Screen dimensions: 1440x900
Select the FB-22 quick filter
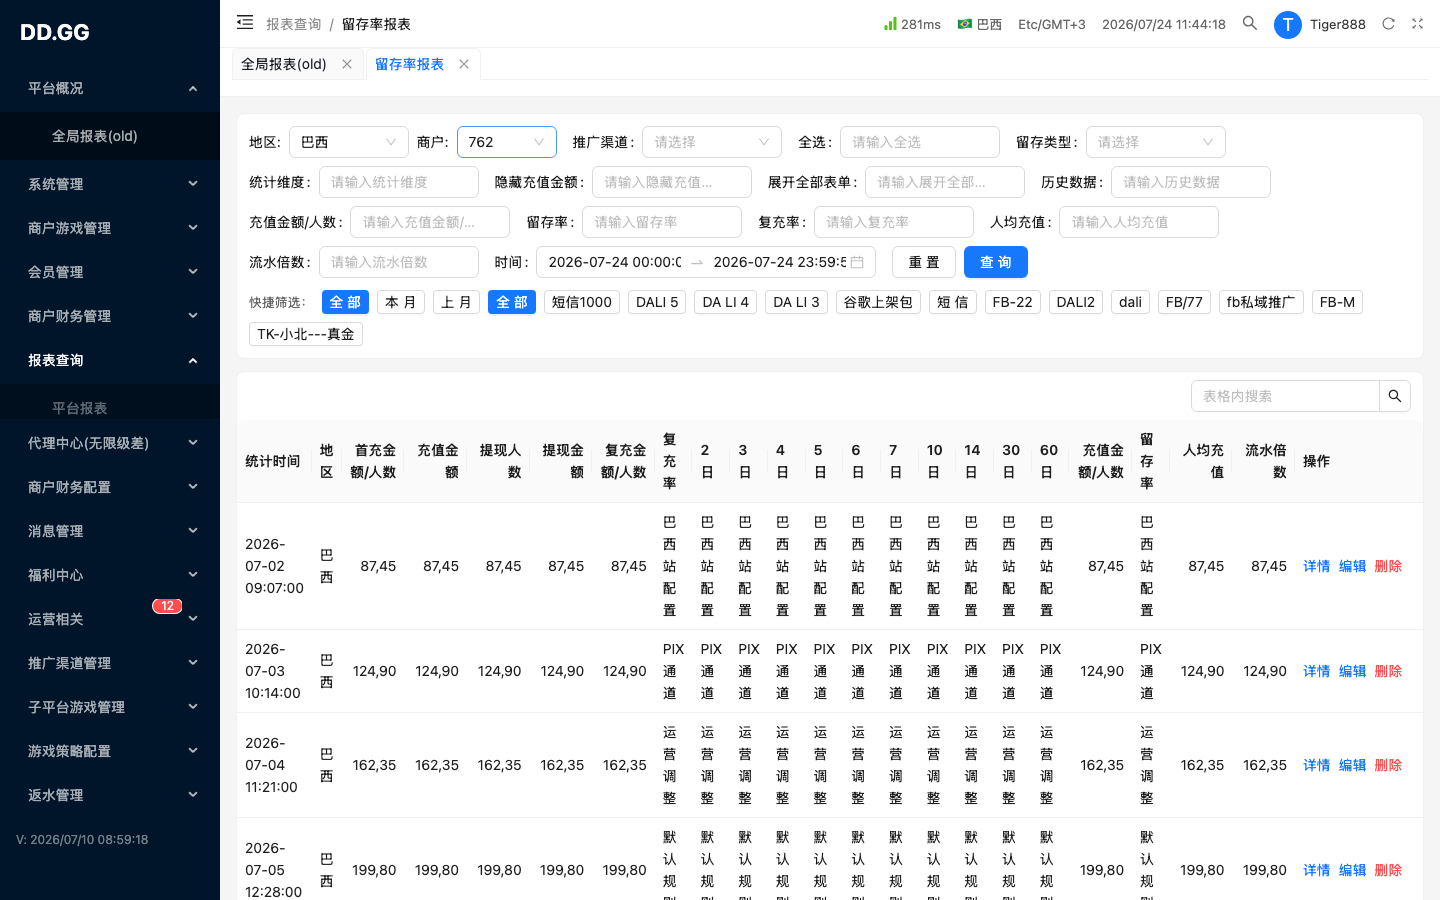pos(1013,302)
